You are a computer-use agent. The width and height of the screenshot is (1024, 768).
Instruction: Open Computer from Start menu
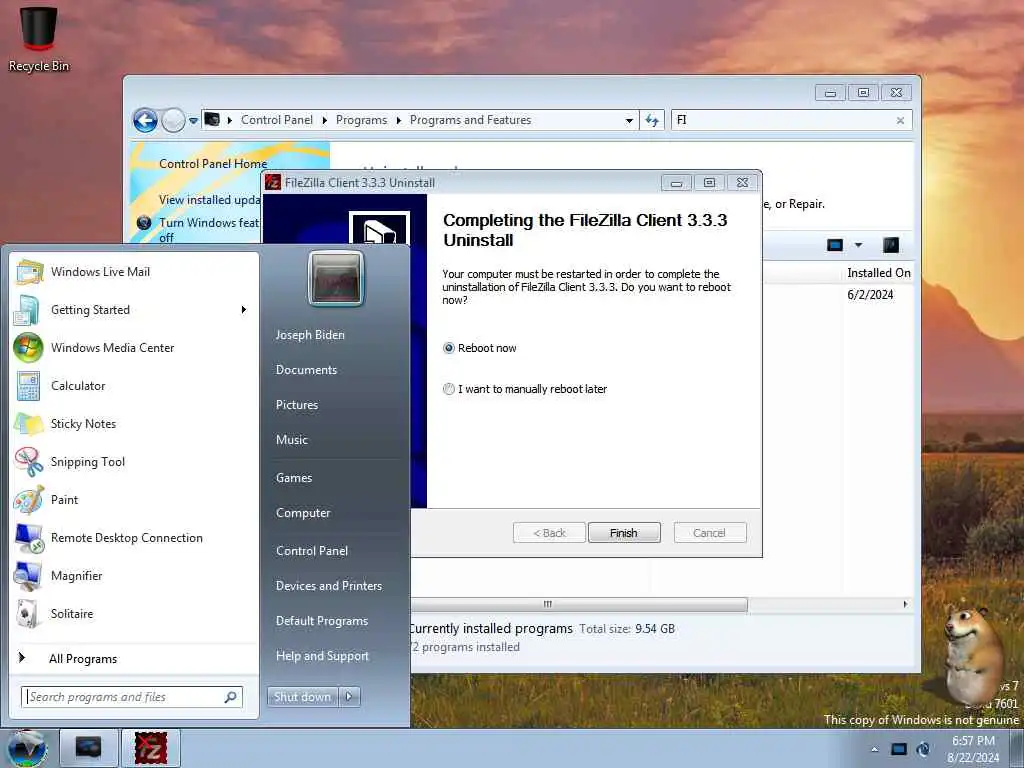303,513
